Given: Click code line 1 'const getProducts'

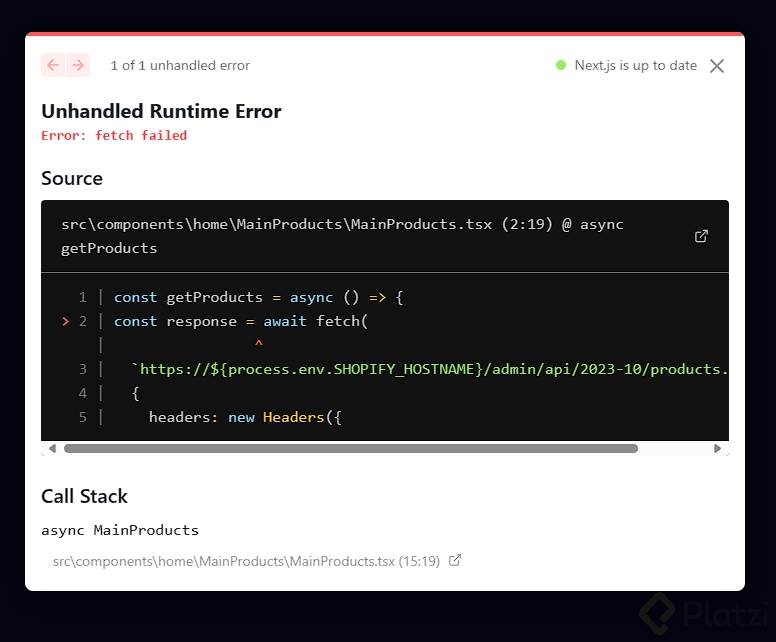Looking at the screenshot, I should [259, 297].
